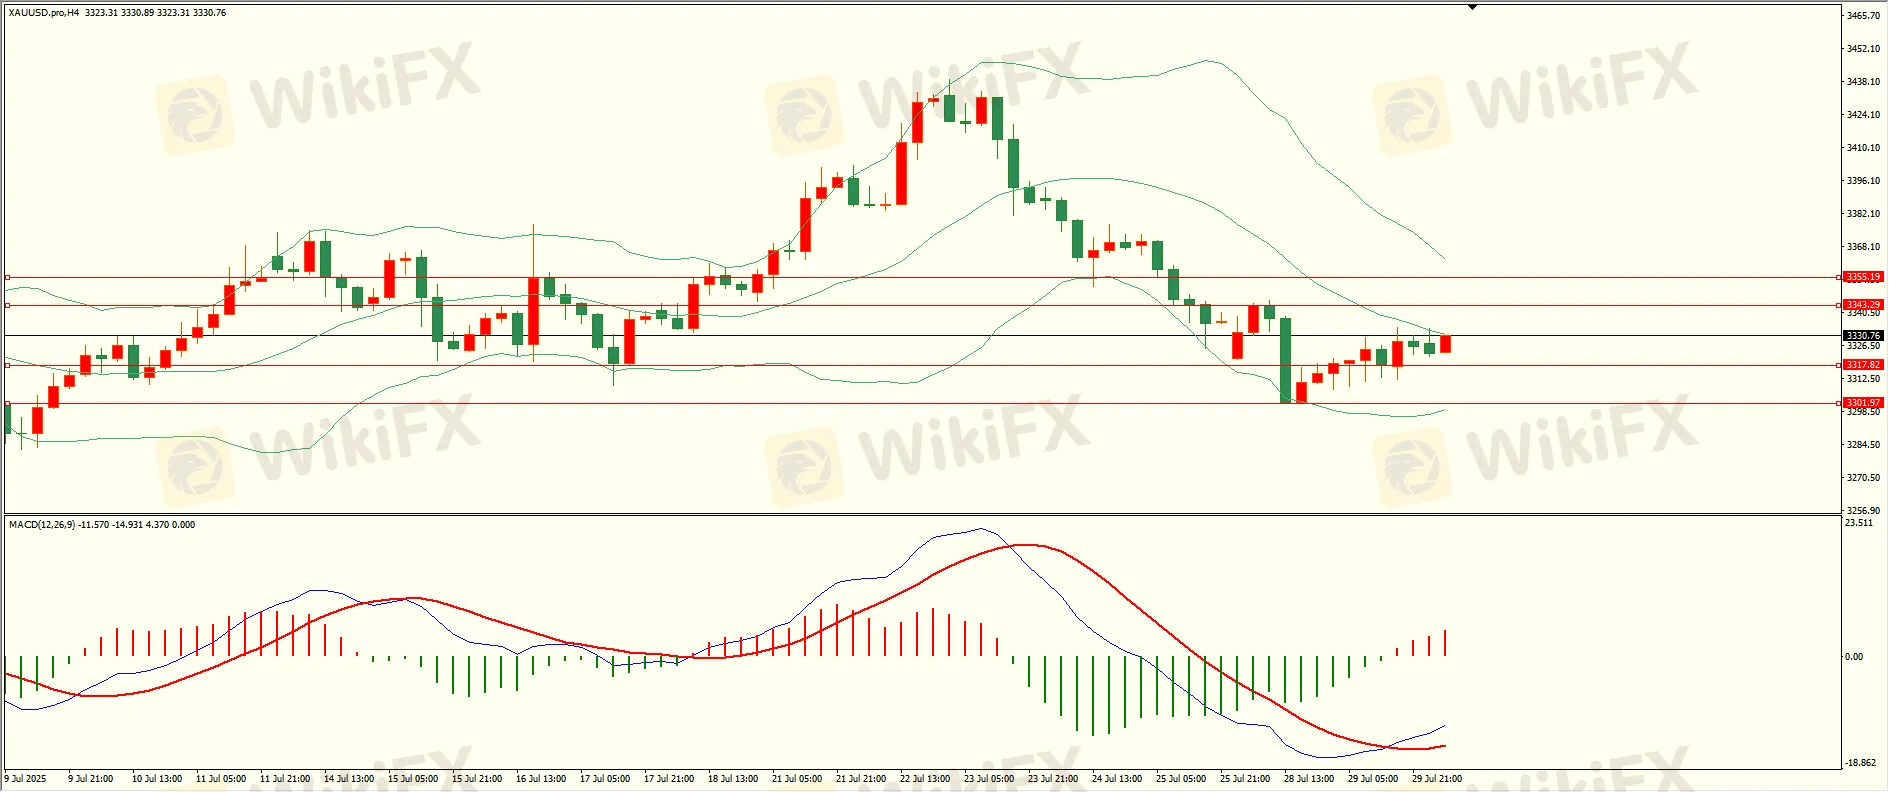Select the 3355.19 red price label
The image size is (1889, 792).
click(x=1863, y=277)
